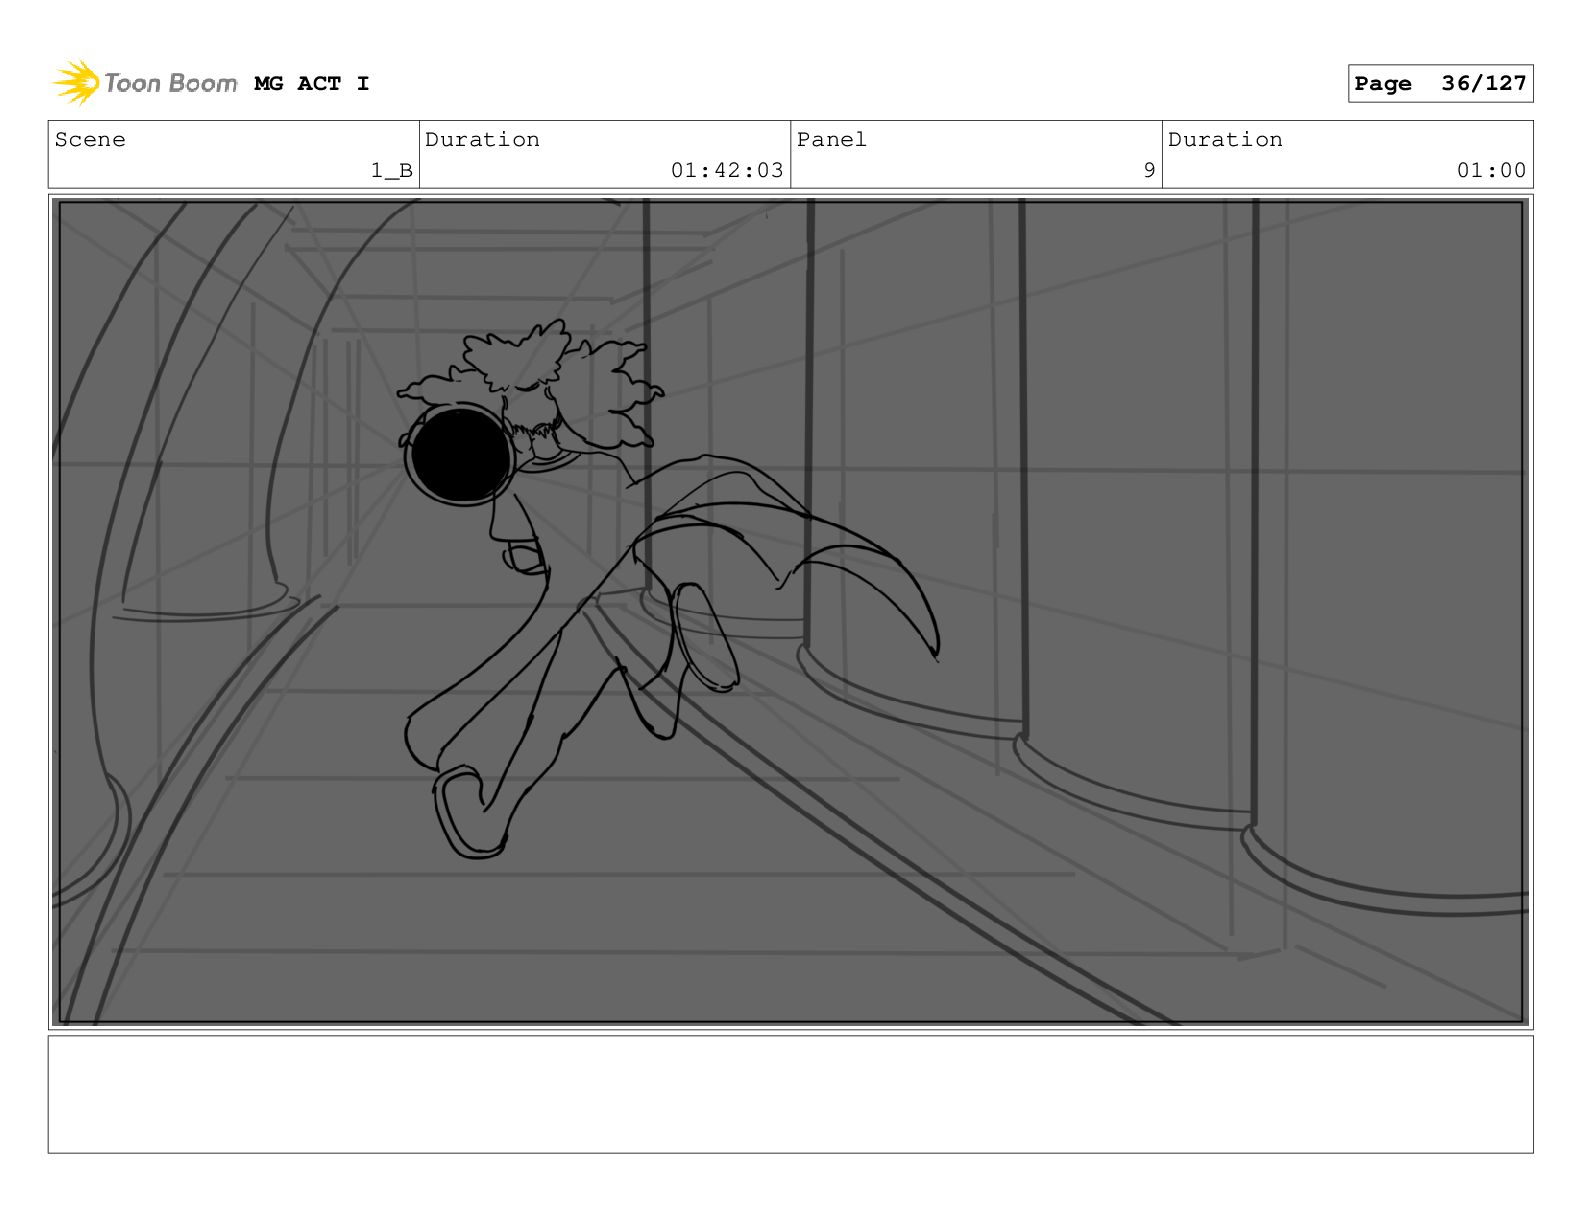Click the panel number '9'
This screenshot has height=1225, width=1582.
coord(1150,171)
